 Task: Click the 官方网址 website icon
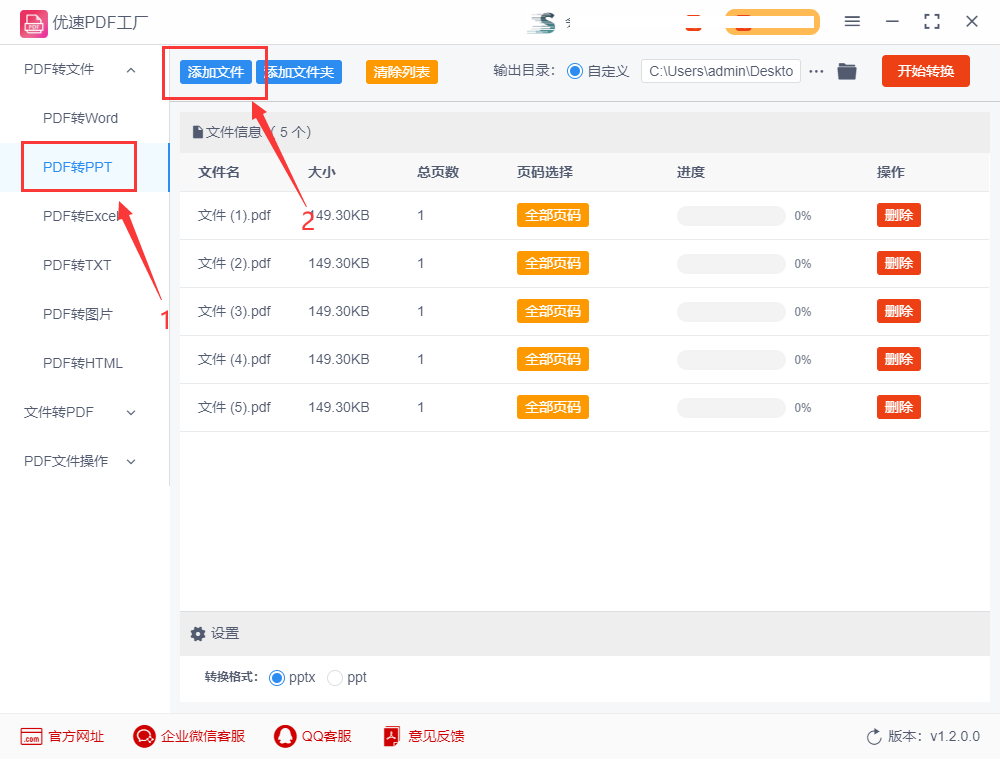click(x=31, y=736)
